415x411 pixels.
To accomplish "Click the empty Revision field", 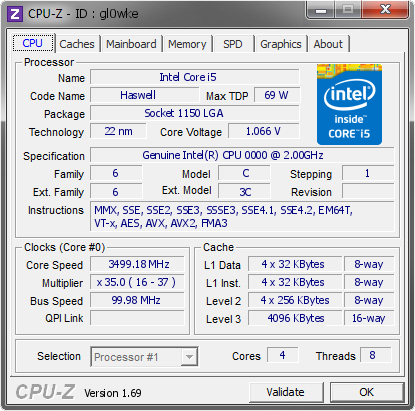I will (x=368, y=192).
